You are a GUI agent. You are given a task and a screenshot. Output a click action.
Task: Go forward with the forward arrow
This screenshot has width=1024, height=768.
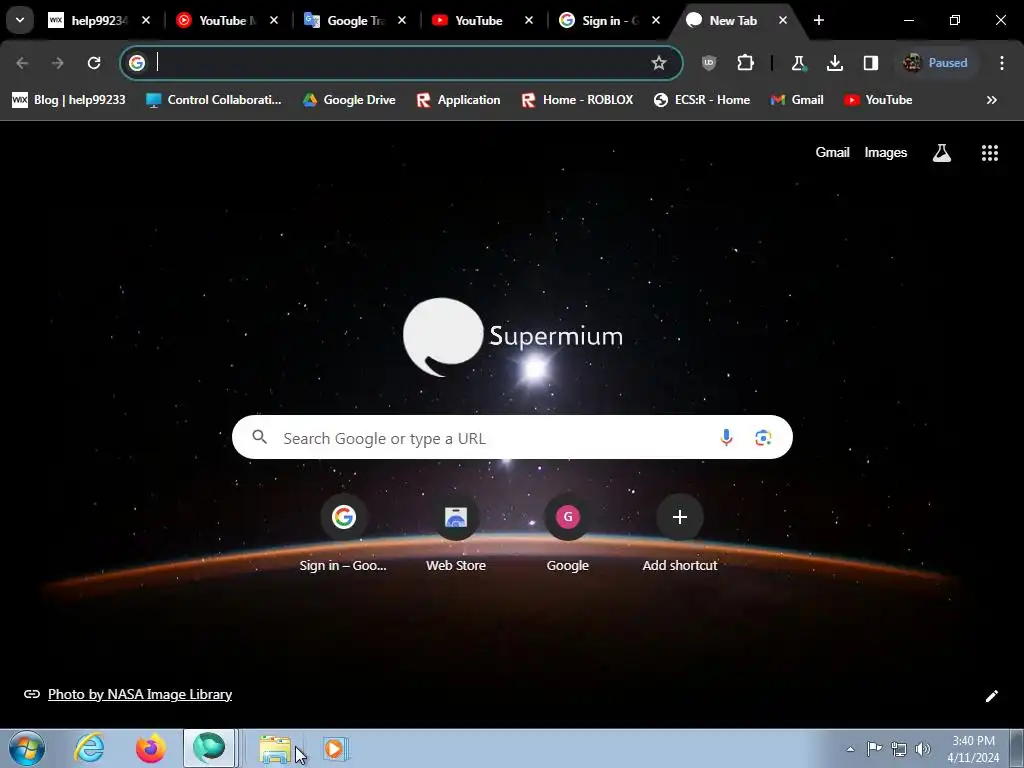coord(57,63)
